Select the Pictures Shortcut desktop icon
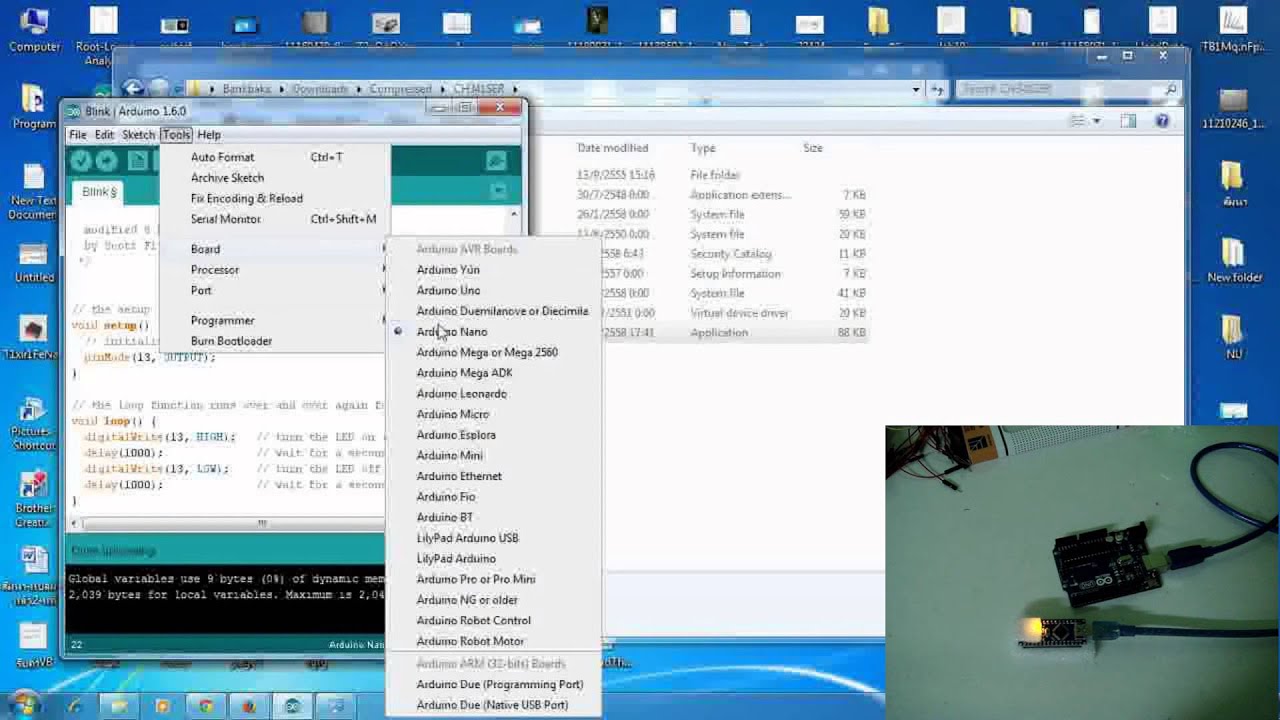The image size is (1280, 720). pyautogui.click(x=34, y=424)
